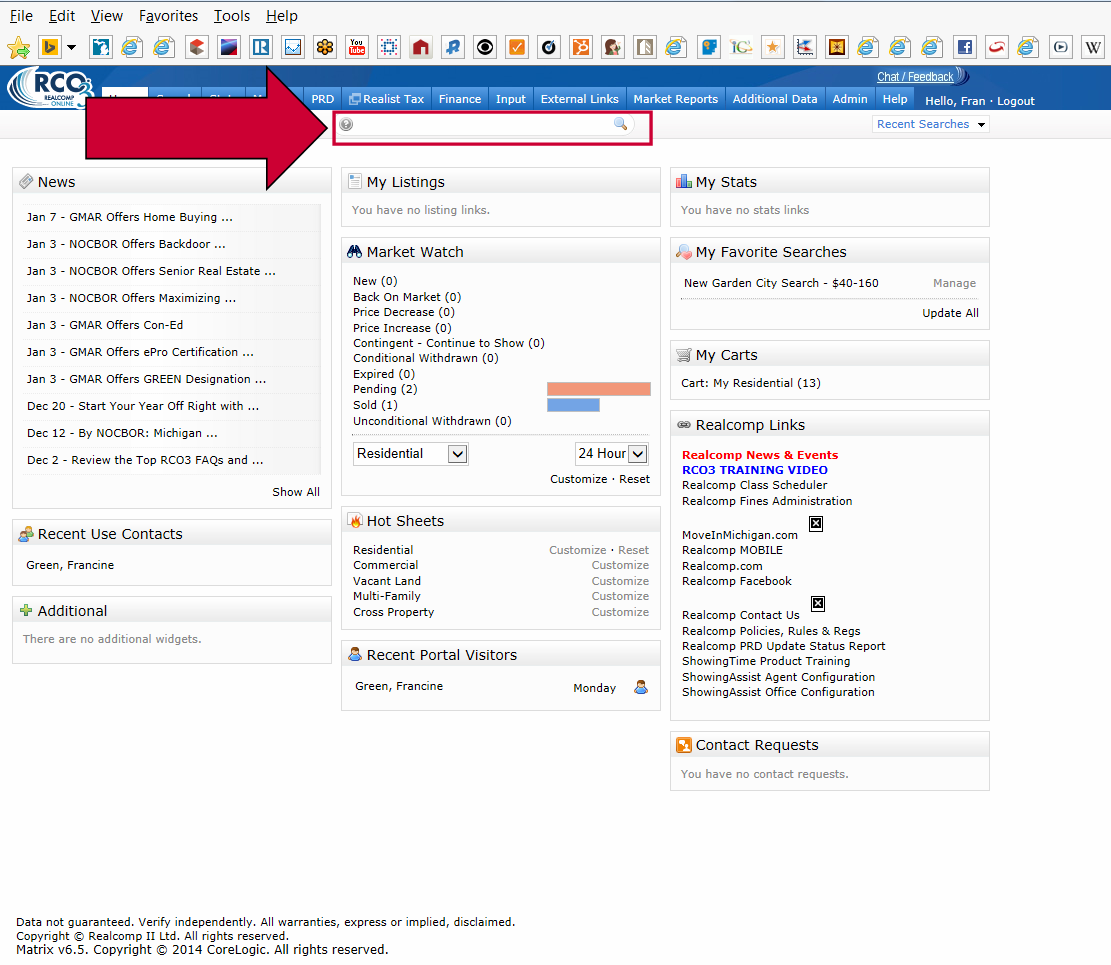Open the blue puzzle-piece favorite icon
Image resolution: width=1111 pixels, height=965 pixels.
coord(709,47)
